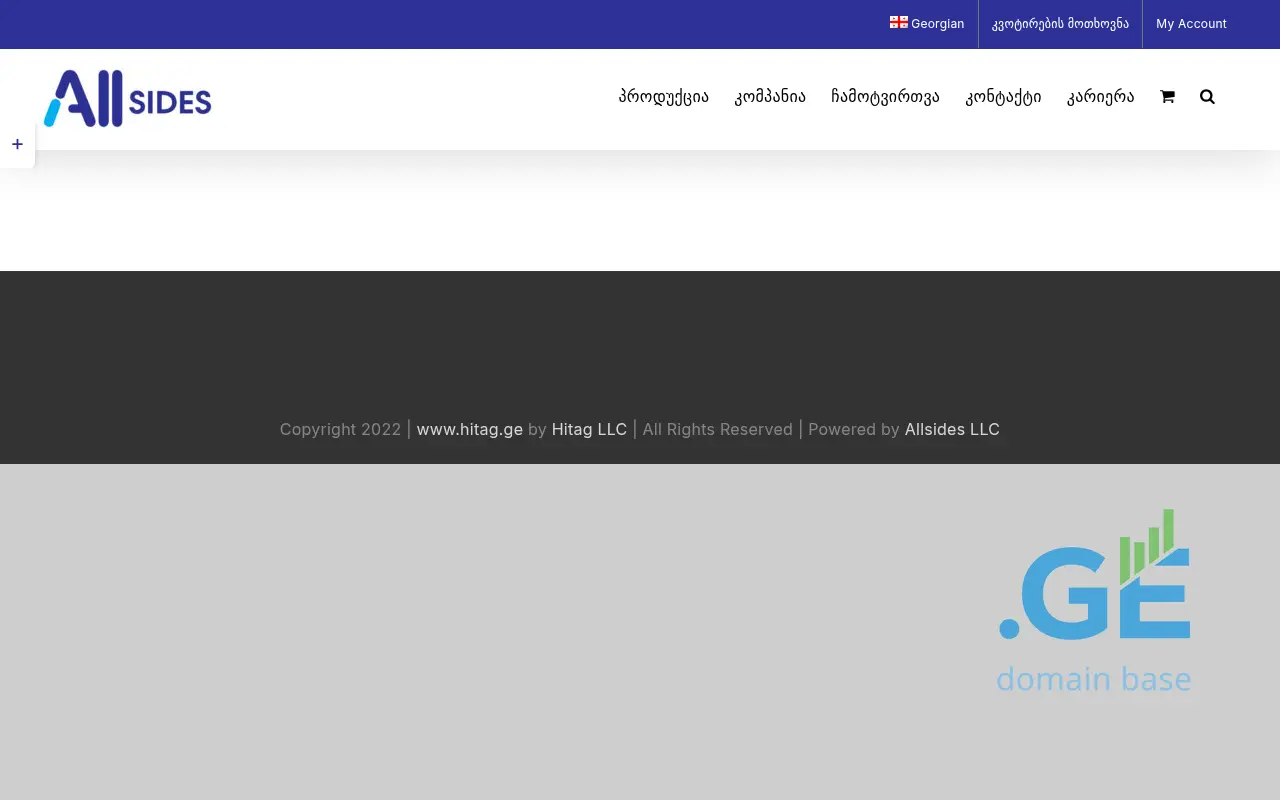Click the Hitag LLC footer link
Image resolution: width=1280 pixels, height=800 pixels.
(x=589, y=429)
